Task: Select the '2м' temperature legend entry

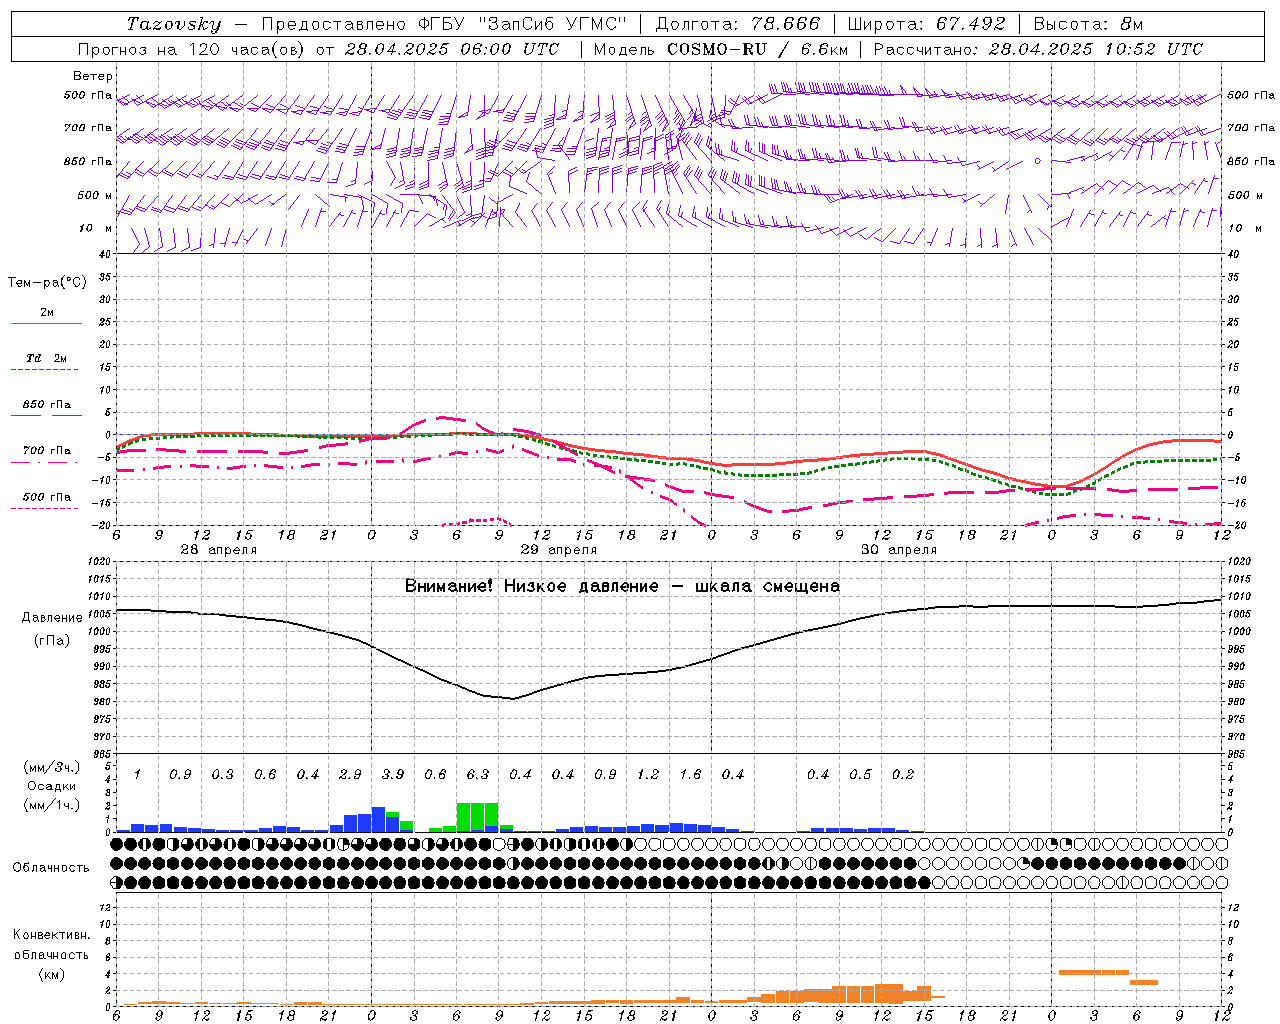Action: (x=47, y=312)
